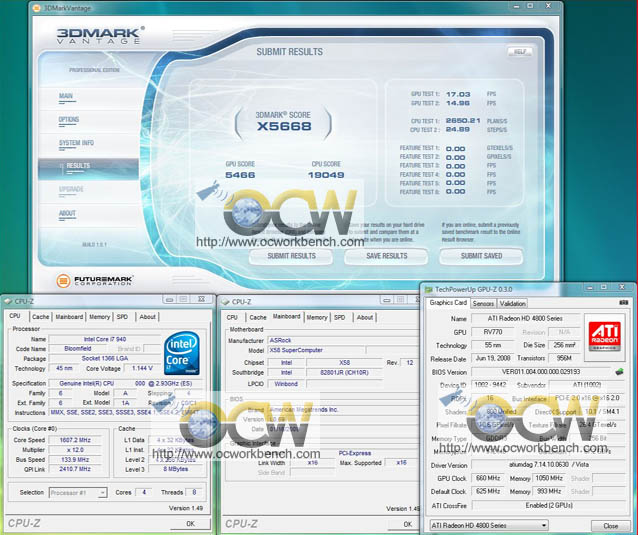Open CPU tab in CPU-Z mainboard window
This screenshot has height=535, width=638.
232,317
